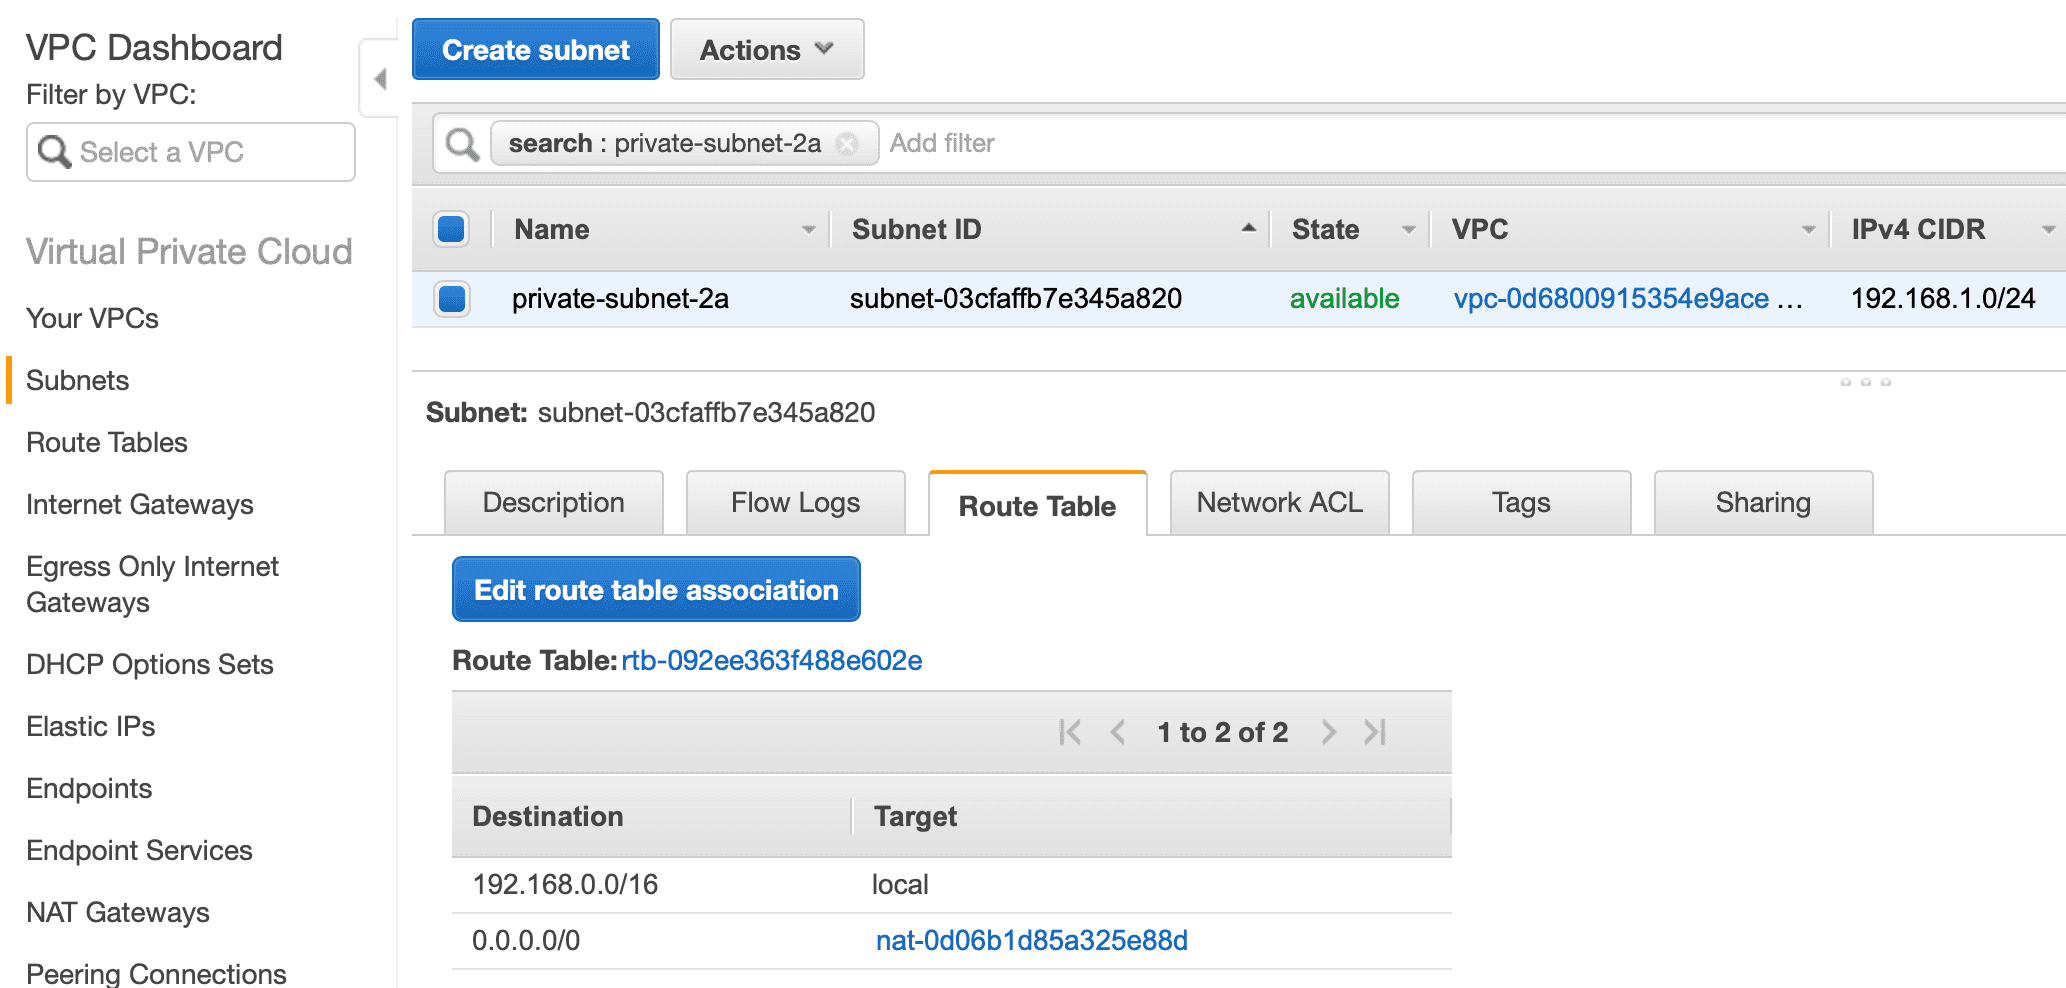
Task: Open NAT Gateways in the sidebar
Action: coord(118,912)
